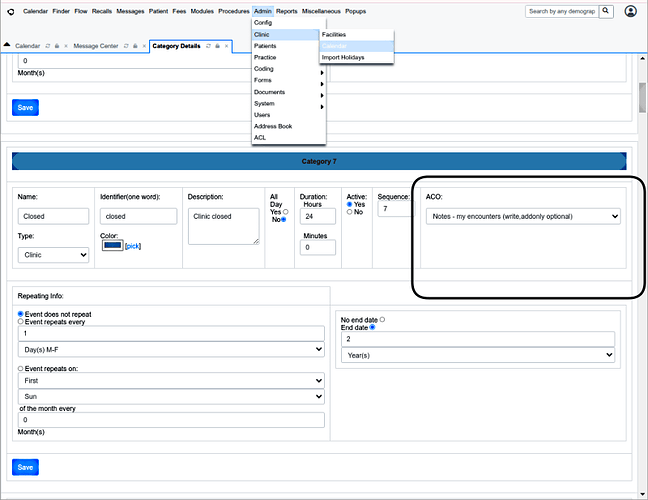Open the Popups menu
Image resolution: width=648 pixels, height=500 pixels.
pos(356,11)
